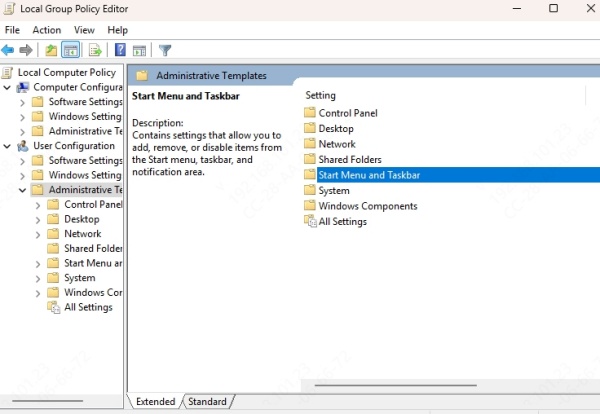Viewport: 600px width, 414px height.
Task: Open the Help menu
Action: (x=117, y=30)
